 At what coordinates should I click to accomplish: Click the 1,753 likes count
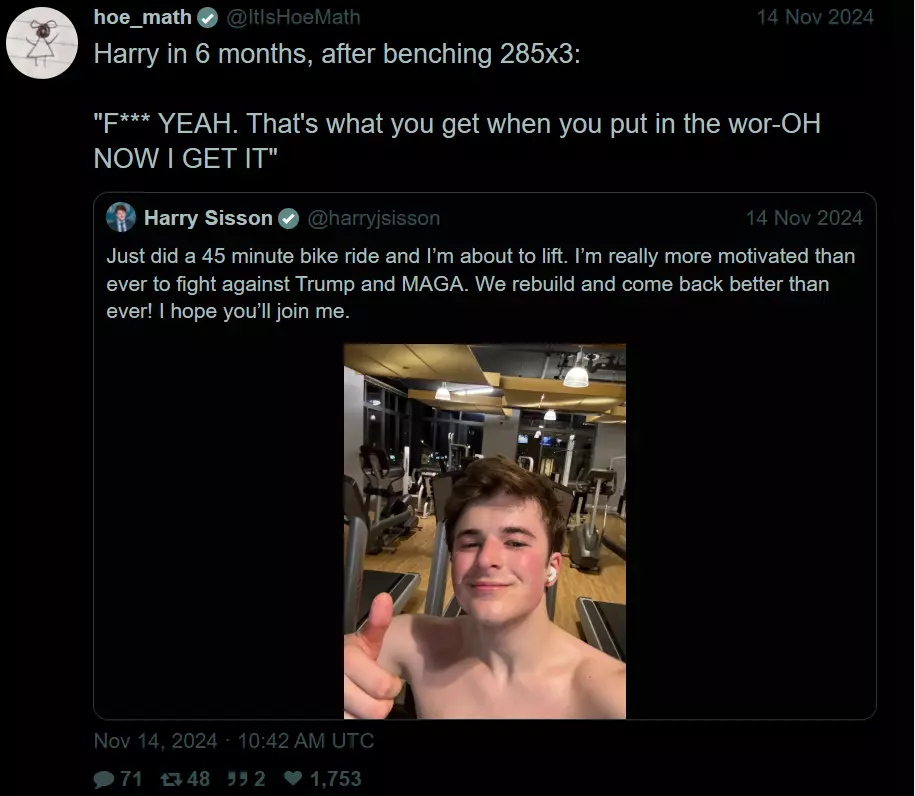coord(336,779)
